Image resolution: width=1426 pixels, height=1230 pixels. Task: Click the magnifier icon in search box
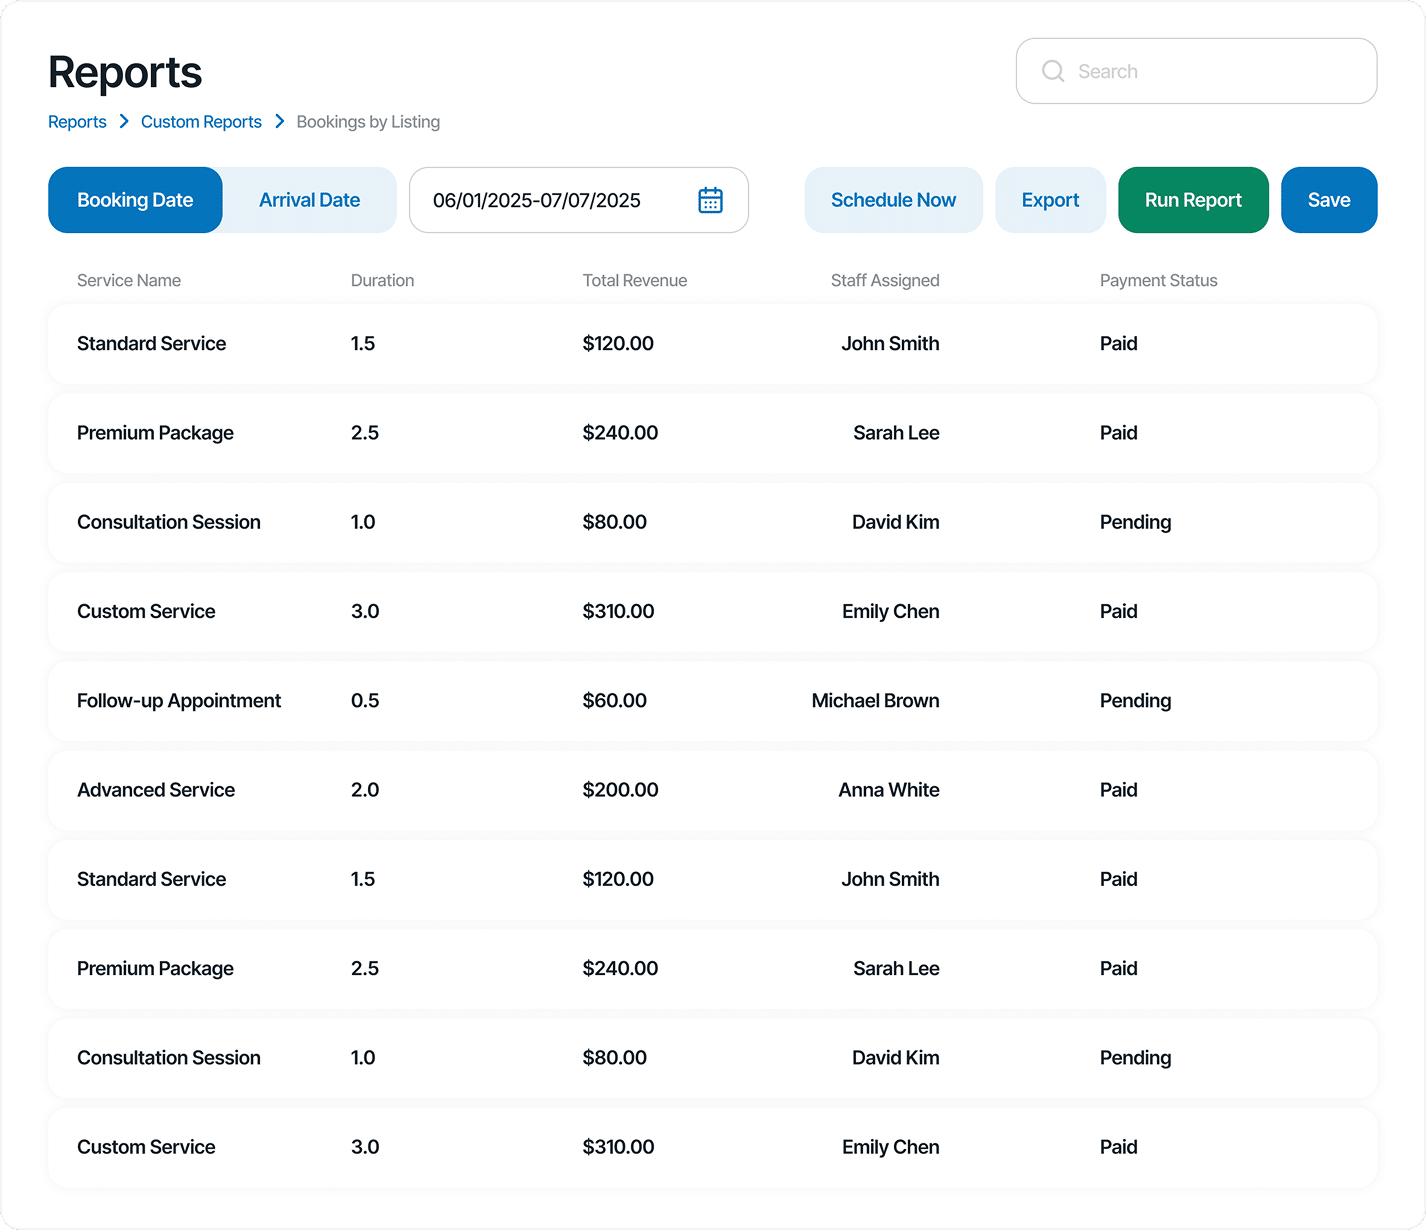pyautogui.click(x=1053, y=71)
